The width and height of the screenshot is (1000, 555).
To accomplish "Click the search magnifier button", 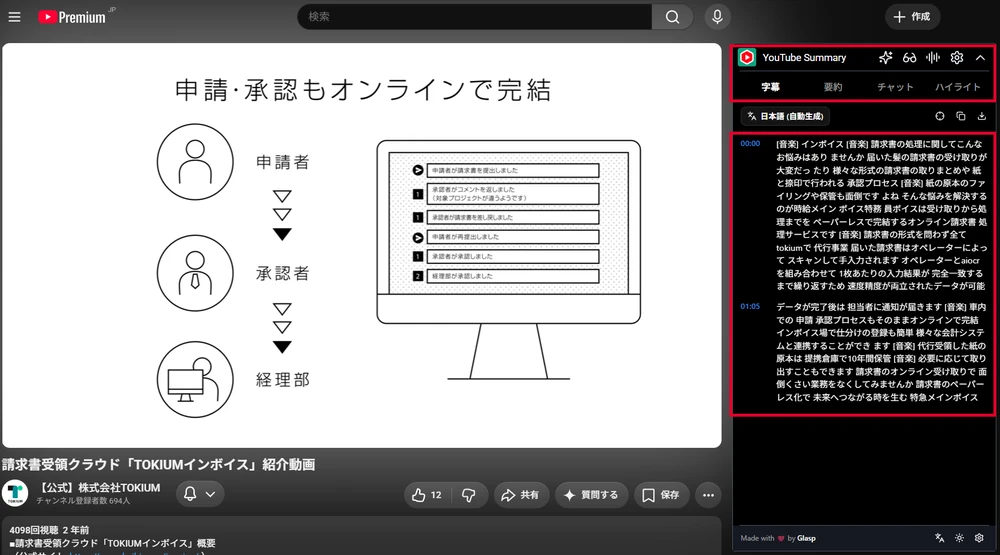I will [672, 17].
